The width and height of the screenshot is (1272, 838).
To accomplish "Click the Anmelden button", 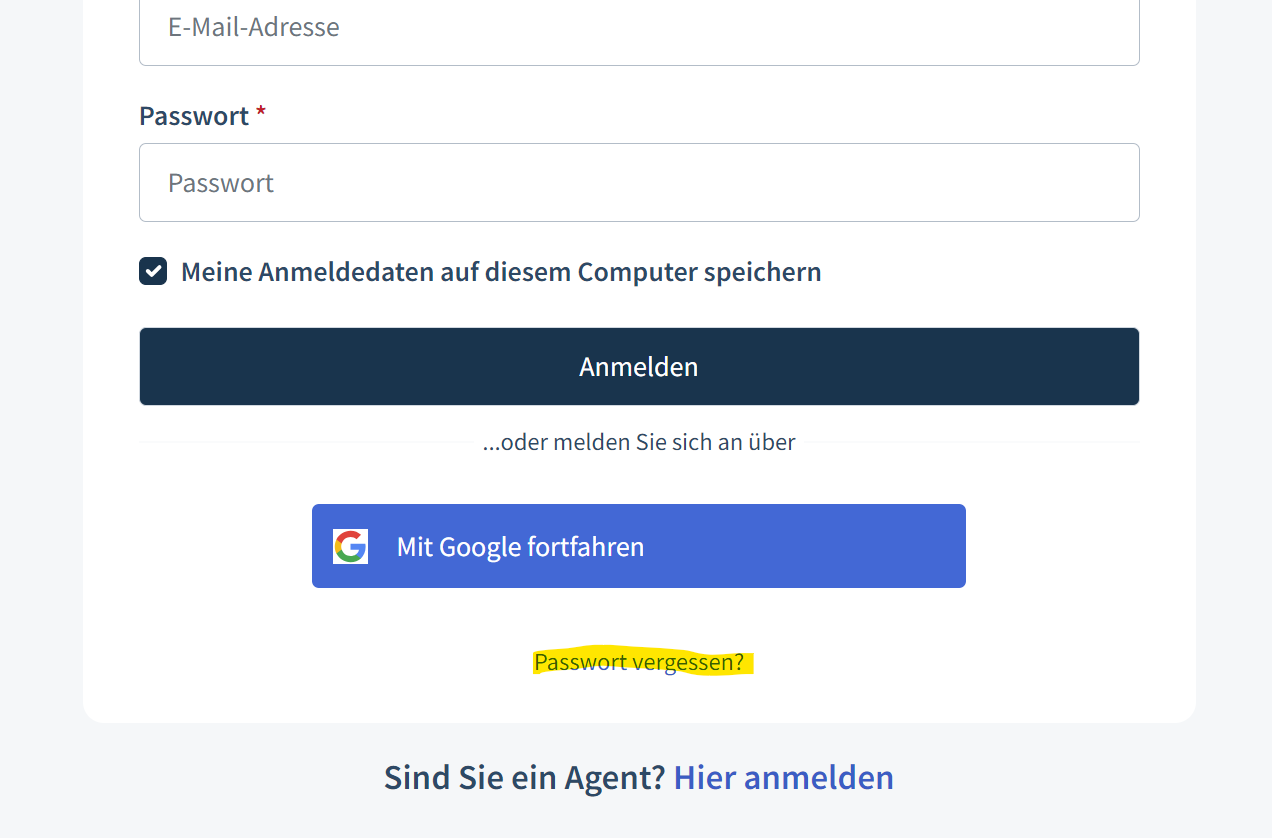I will point(639,366).
